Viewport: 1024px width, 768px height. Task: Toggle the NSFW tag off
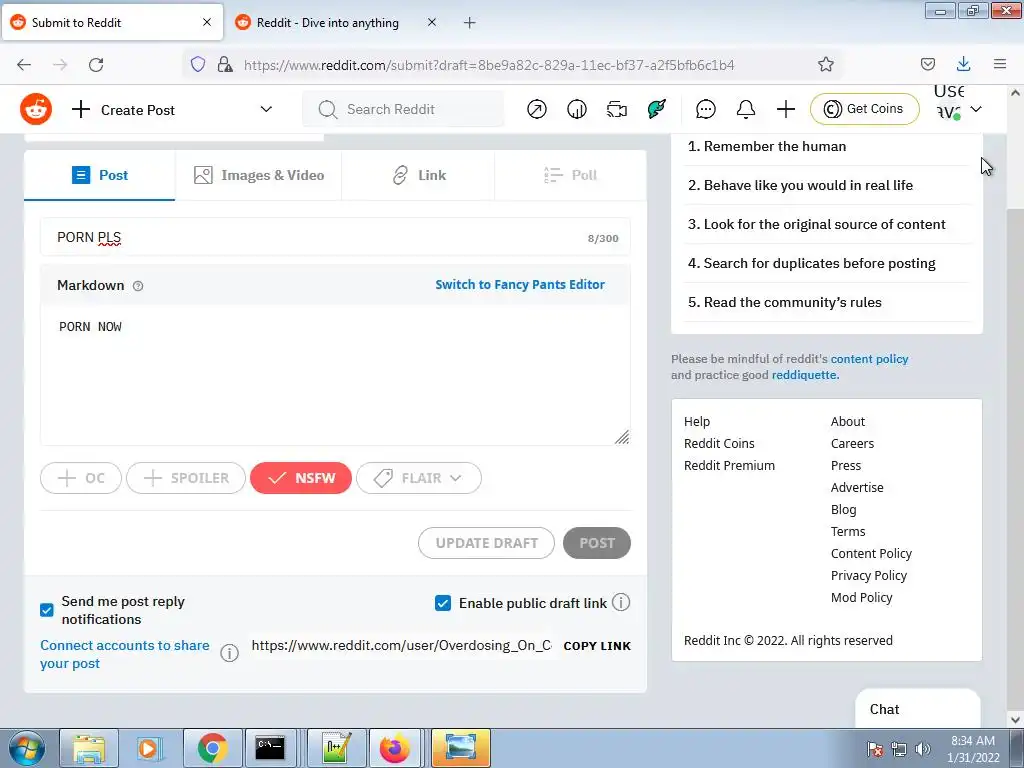click(300, 478)
